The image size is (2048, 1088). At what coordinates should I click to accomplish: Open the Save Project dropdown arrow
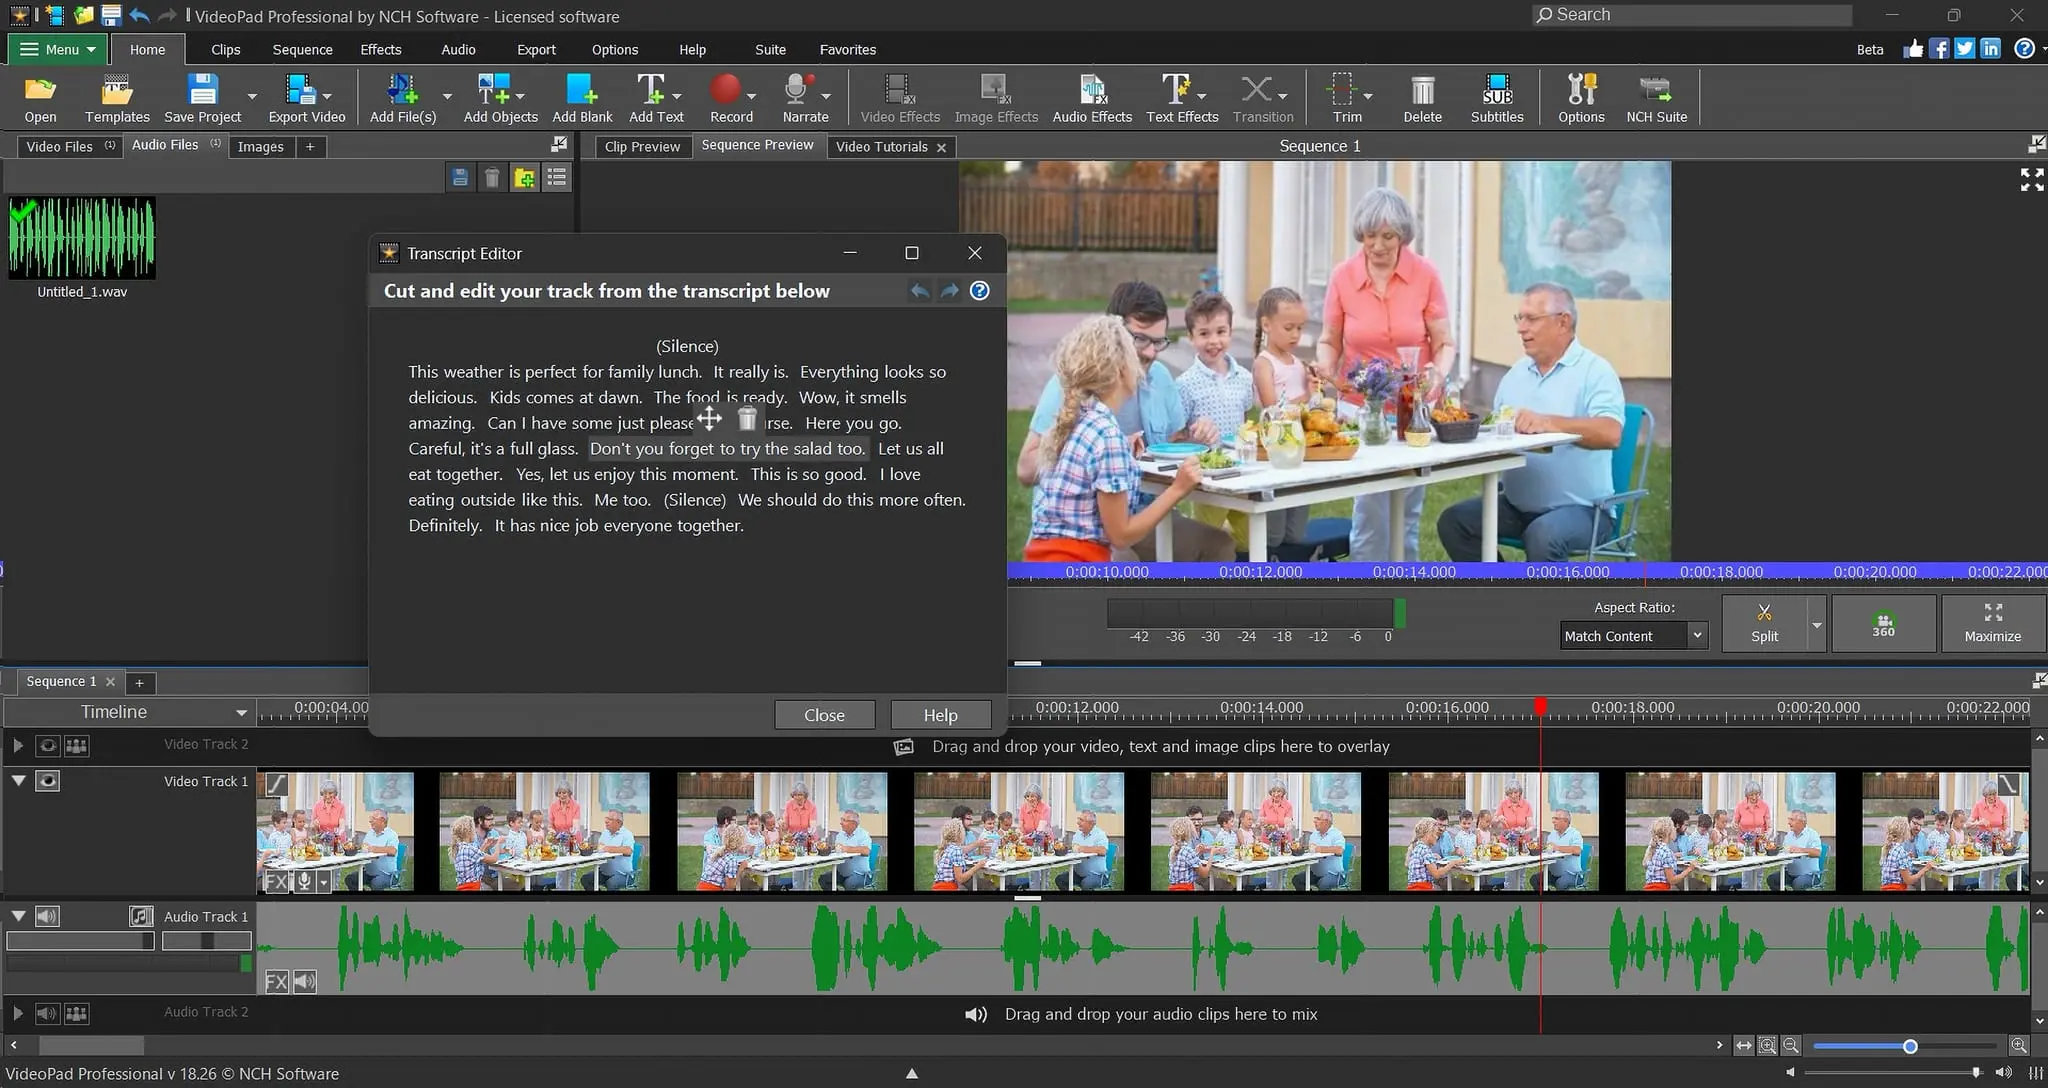(252, 97)
